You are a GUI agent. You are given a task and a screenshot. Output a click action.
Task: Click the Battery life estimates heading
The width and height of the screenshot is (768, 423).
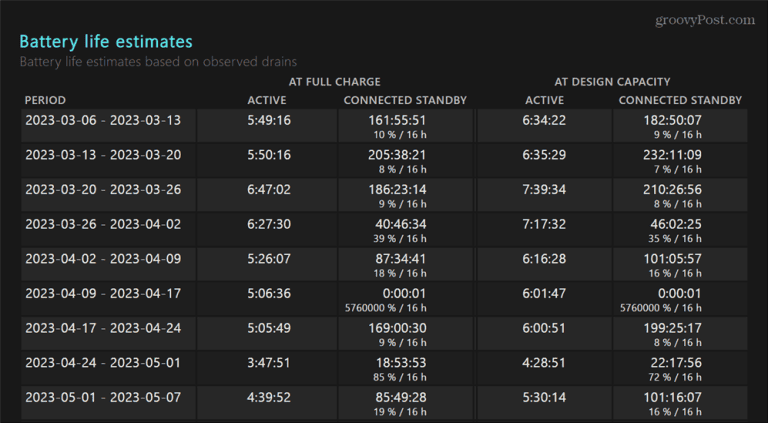click(x=106, y=41)
